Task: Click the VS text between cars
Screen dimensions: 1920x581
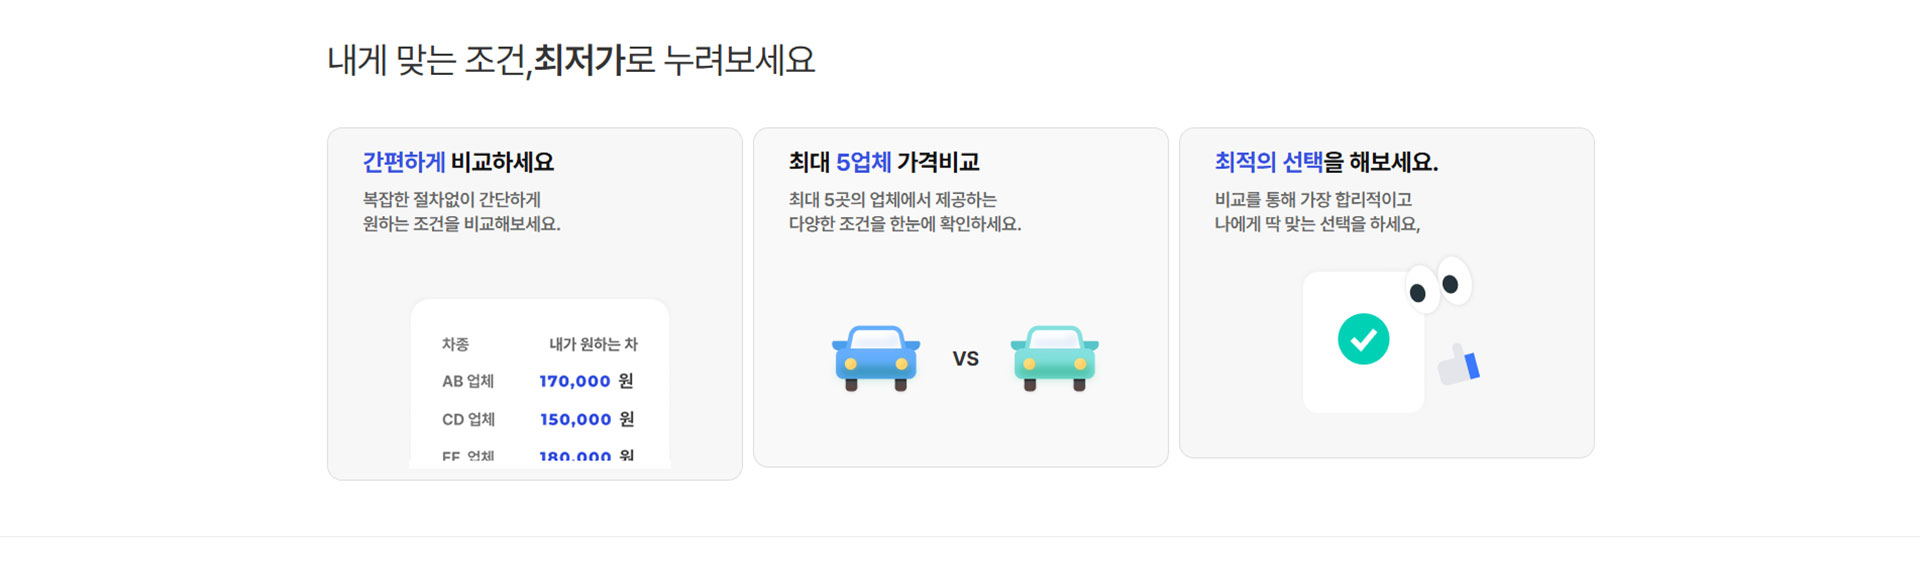Action: [x=965, y=359]
